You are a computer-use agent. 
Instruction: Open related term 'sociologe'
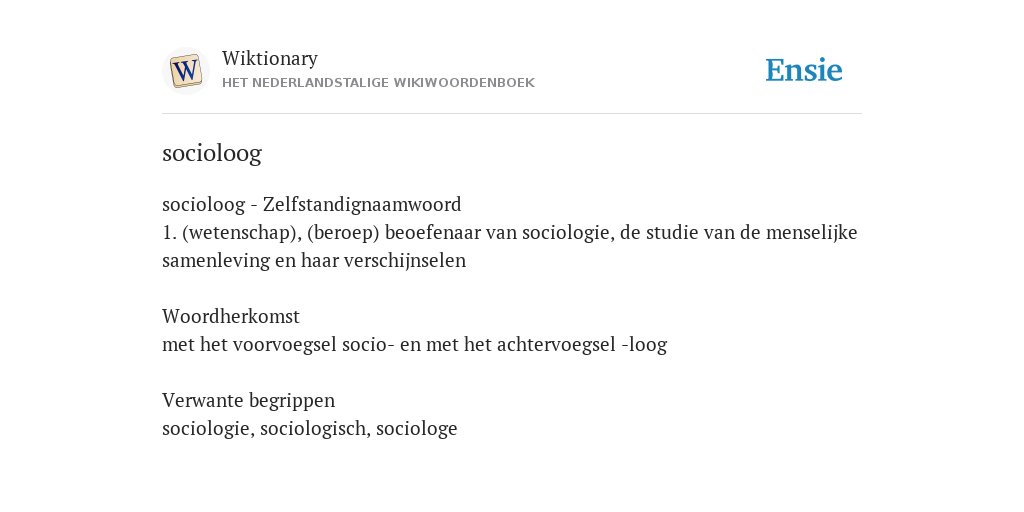pos(417,428)
